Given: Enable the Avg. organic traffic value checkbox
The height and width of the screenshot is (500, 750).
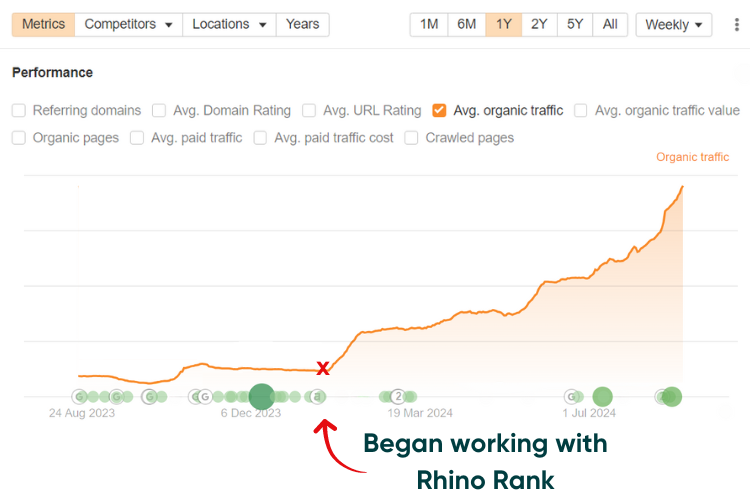Looking at the screenshot, I should coord(581,111).
